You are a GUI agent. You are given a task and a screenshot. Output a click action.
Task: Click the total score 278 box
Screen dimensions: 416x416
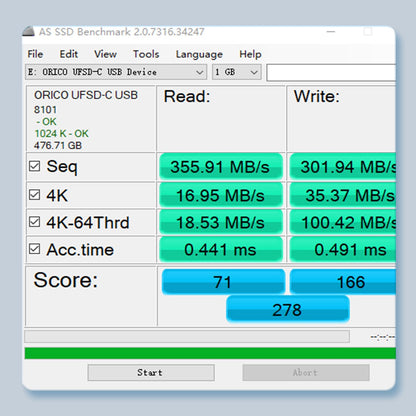pyautogui.click(x=288, y=310)
